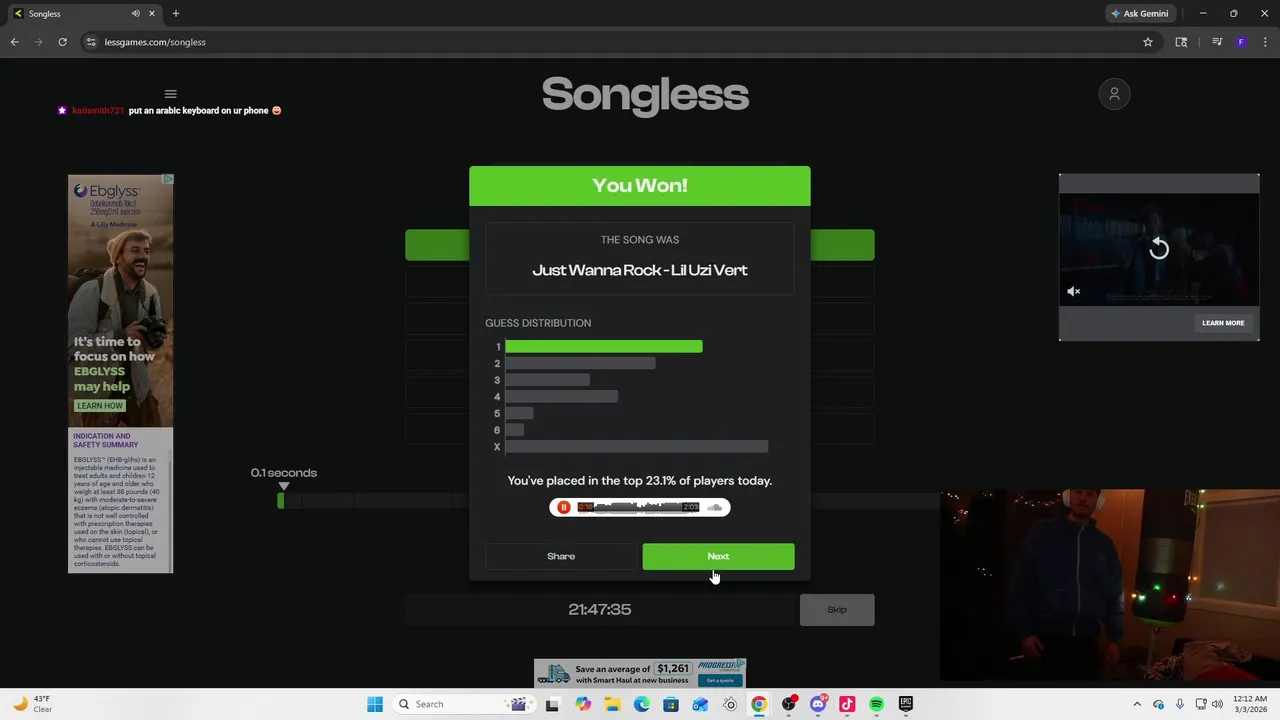Open Epic Games launcher in taskbar
The image size is (1280, 720).
tap(906, 704)
